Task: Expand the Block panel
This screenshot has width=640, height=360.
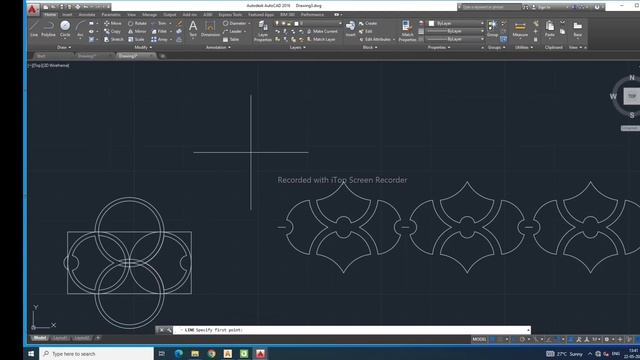Action: (x=370, y=47)
